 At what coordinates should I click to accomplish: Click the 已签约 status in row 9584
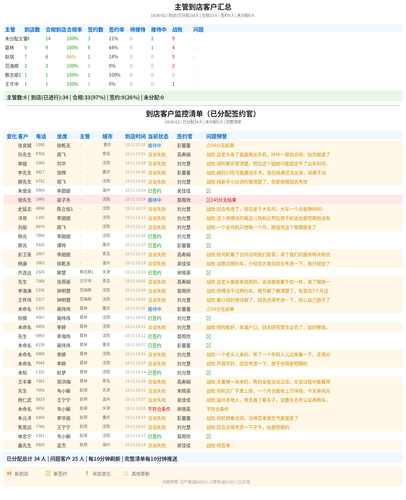155,191
